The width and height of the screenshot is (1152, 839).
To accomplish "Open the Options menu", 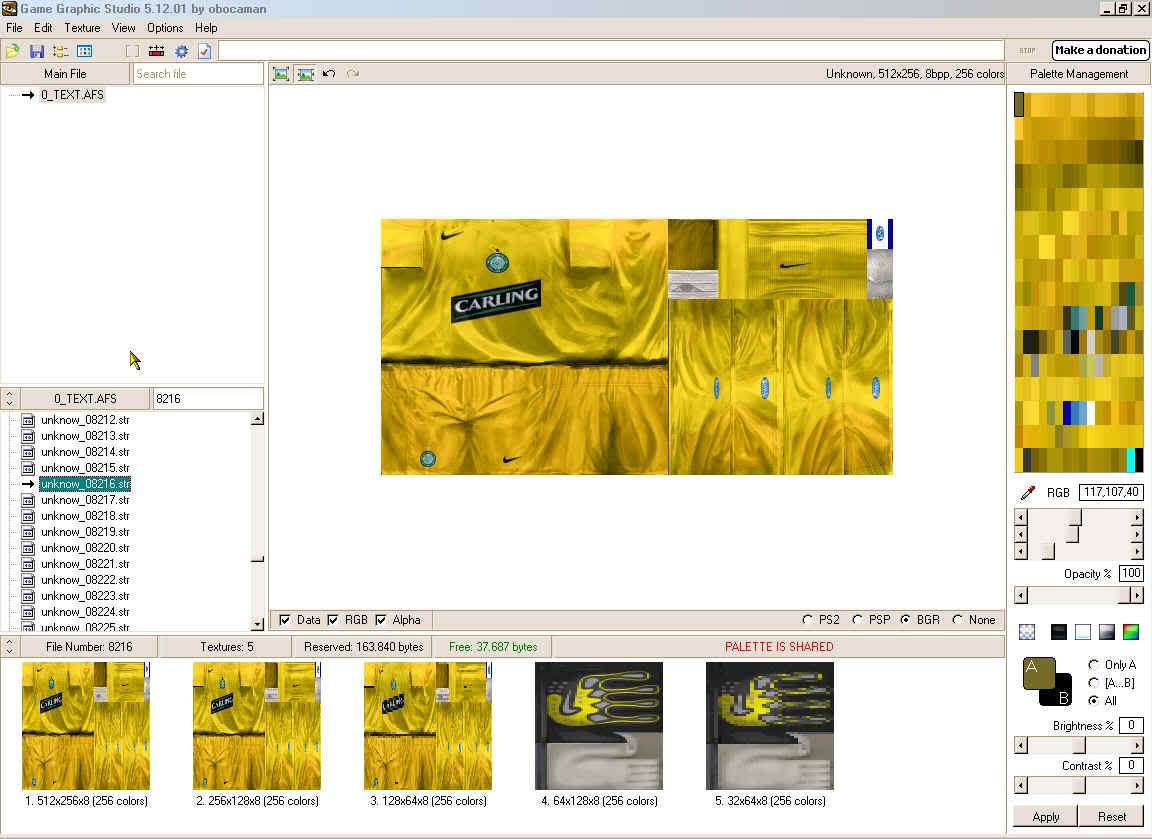I will click(x=165, y=28).
